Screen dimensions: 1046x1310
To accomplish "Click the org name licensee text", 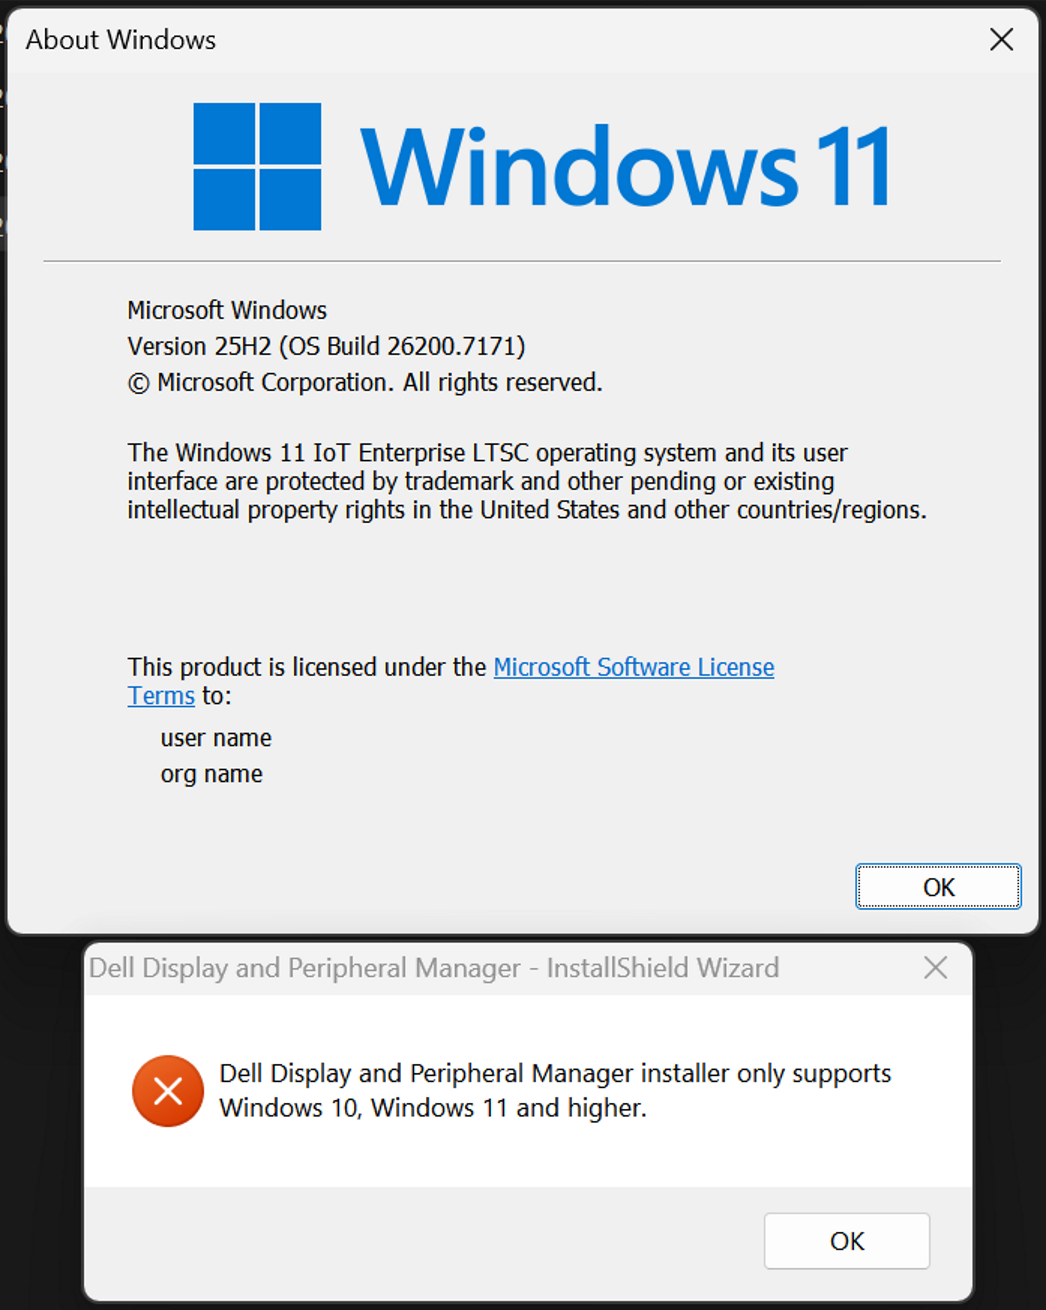I will (212, 774).
